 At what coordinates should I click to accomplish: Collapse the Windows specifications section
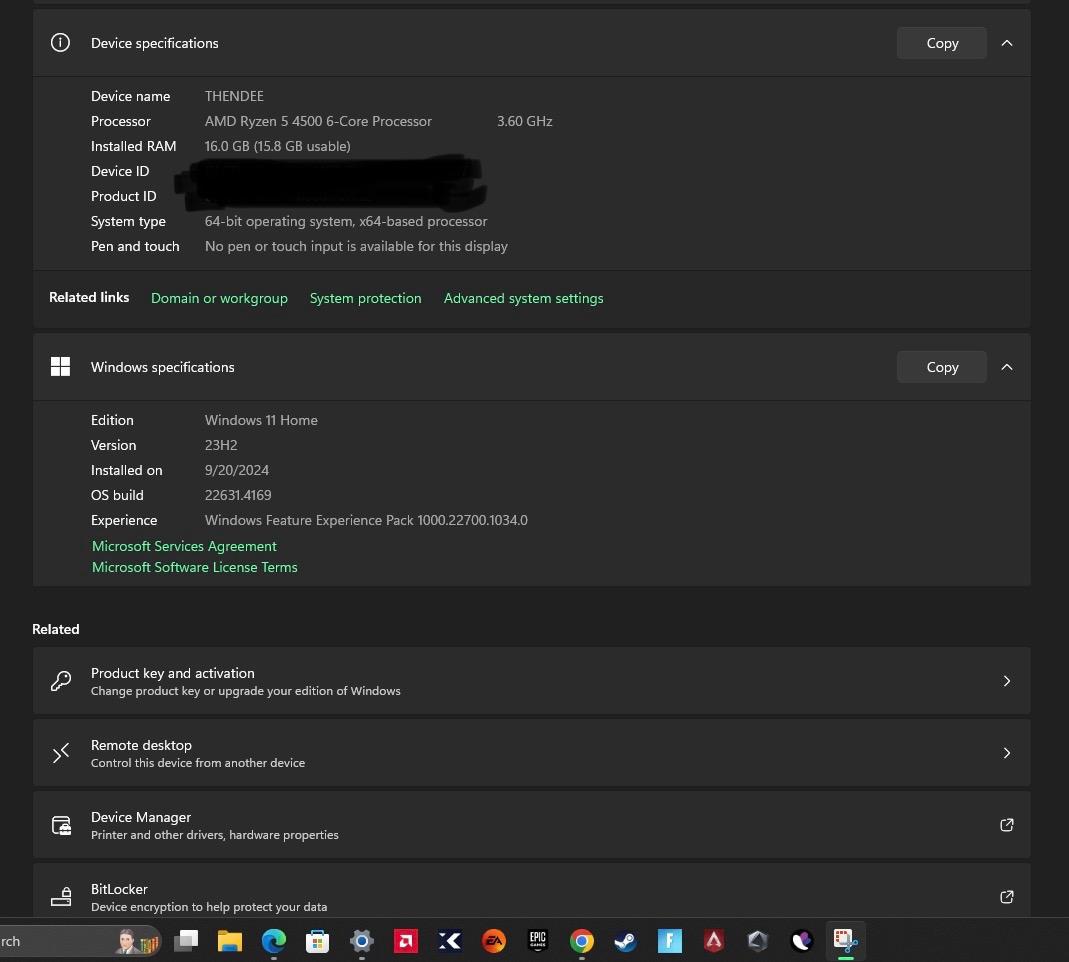pos(1006,367)
